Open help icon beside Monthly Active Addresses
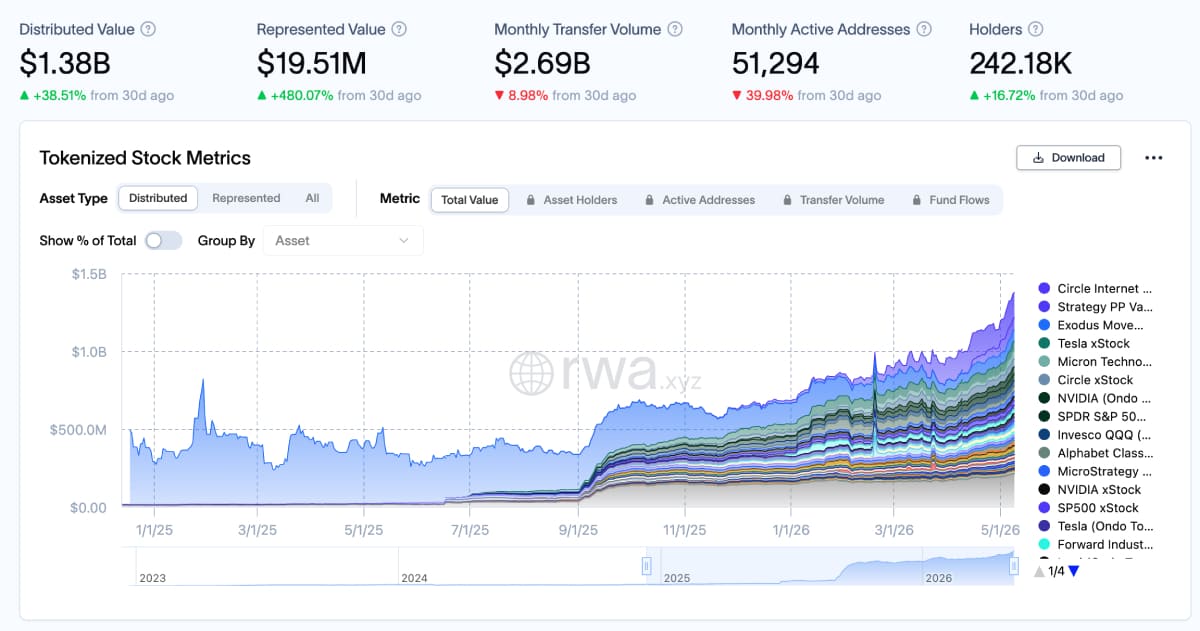 pos(925,30)
